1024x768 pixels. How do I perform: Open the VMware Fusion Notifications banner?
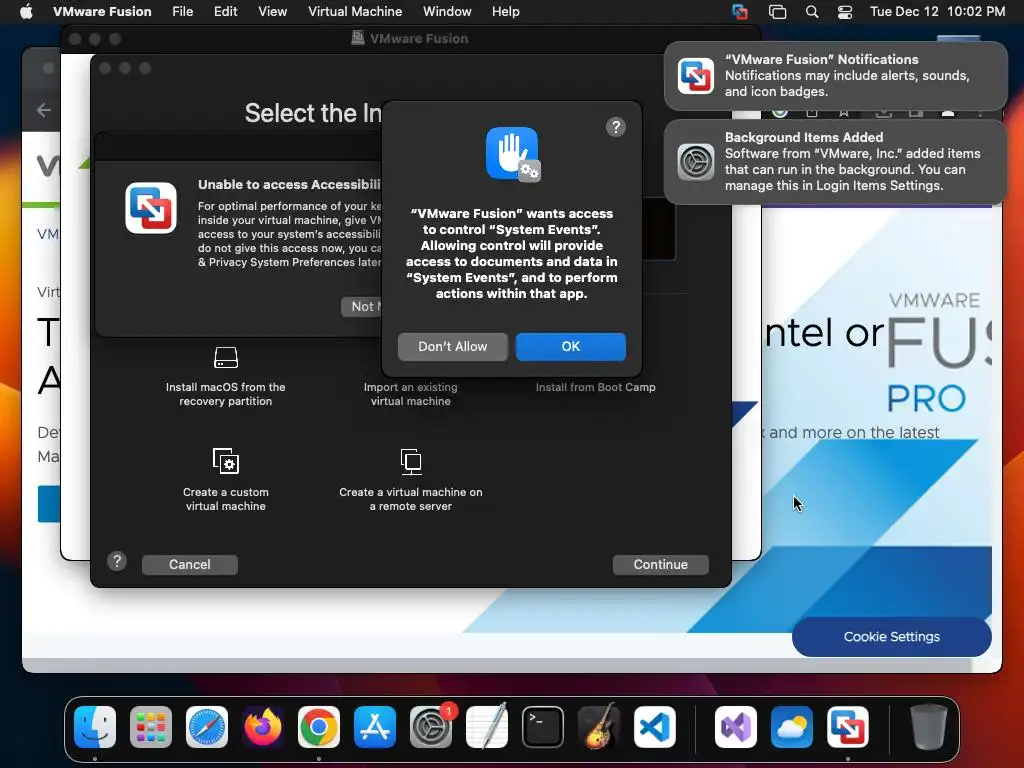(x=836, y=76)
